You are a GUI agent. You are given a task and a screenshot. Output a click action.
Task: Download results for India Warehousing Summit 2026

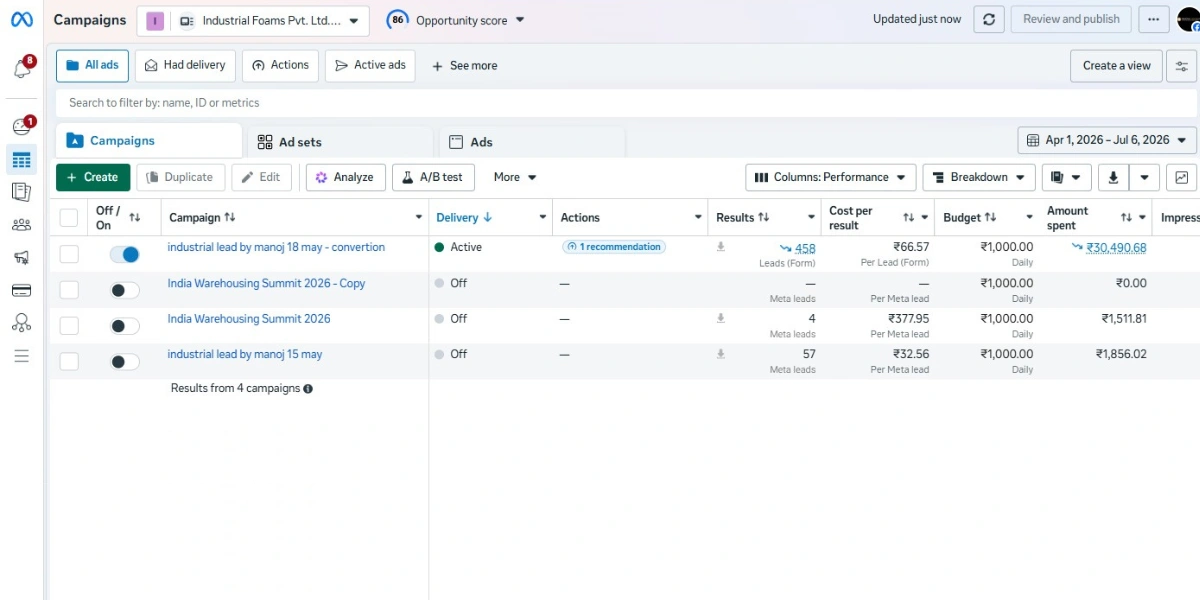click(721, 319)
